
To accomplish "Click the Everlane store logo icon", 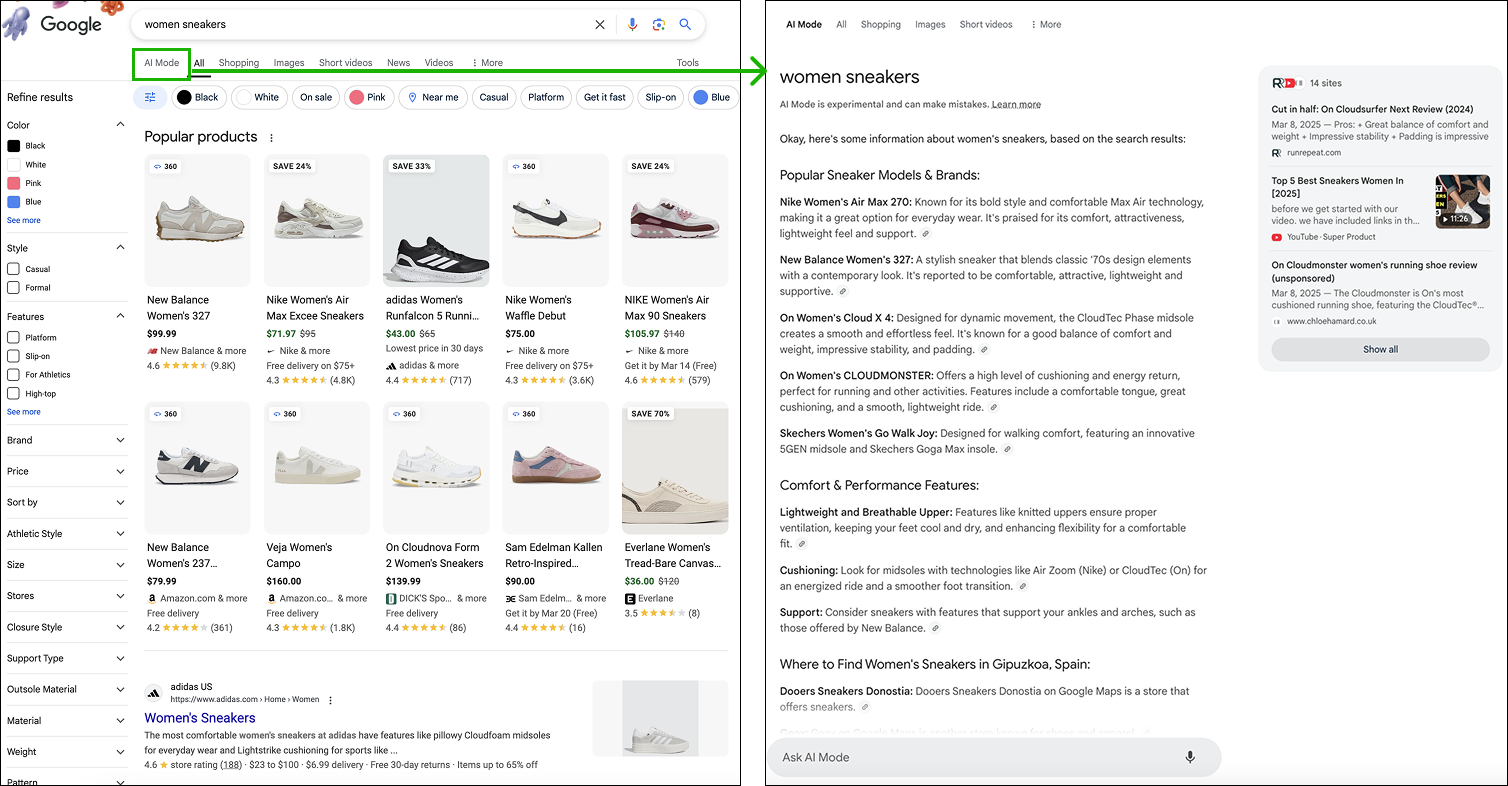I will click(x=630, y=598).
